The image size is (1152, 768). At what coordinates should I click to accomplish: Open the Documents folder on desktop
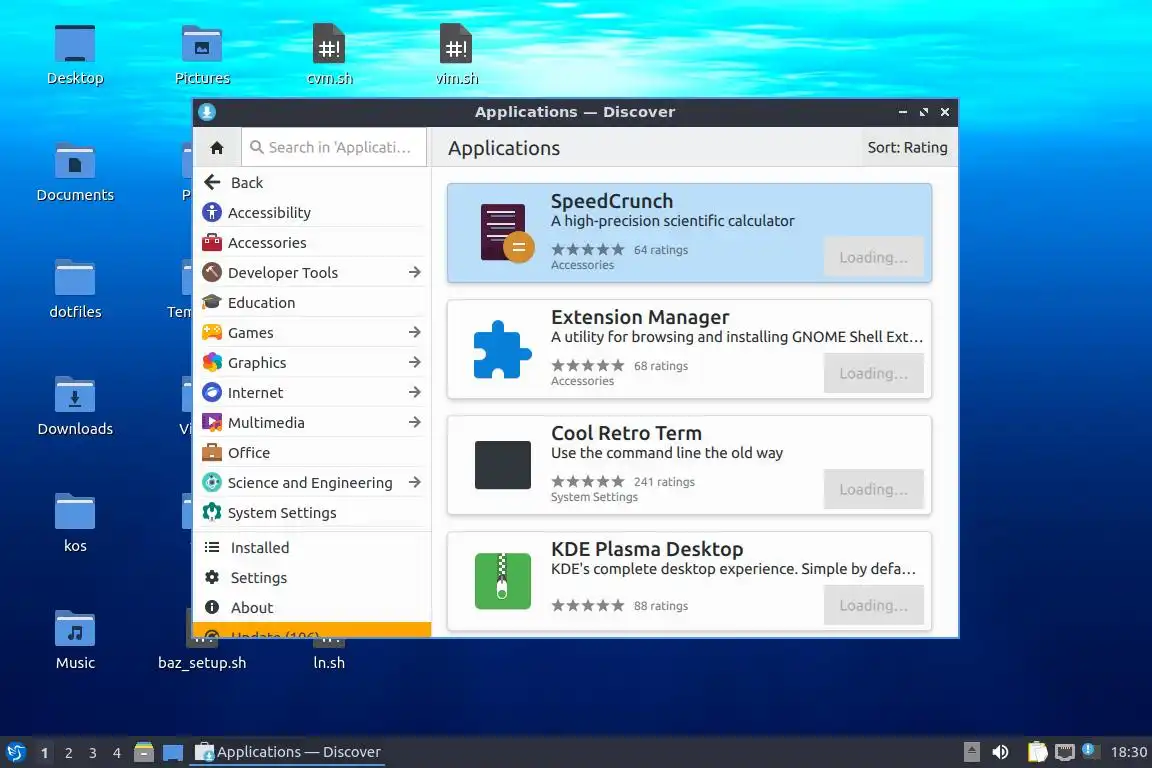(x=75, y=173)
